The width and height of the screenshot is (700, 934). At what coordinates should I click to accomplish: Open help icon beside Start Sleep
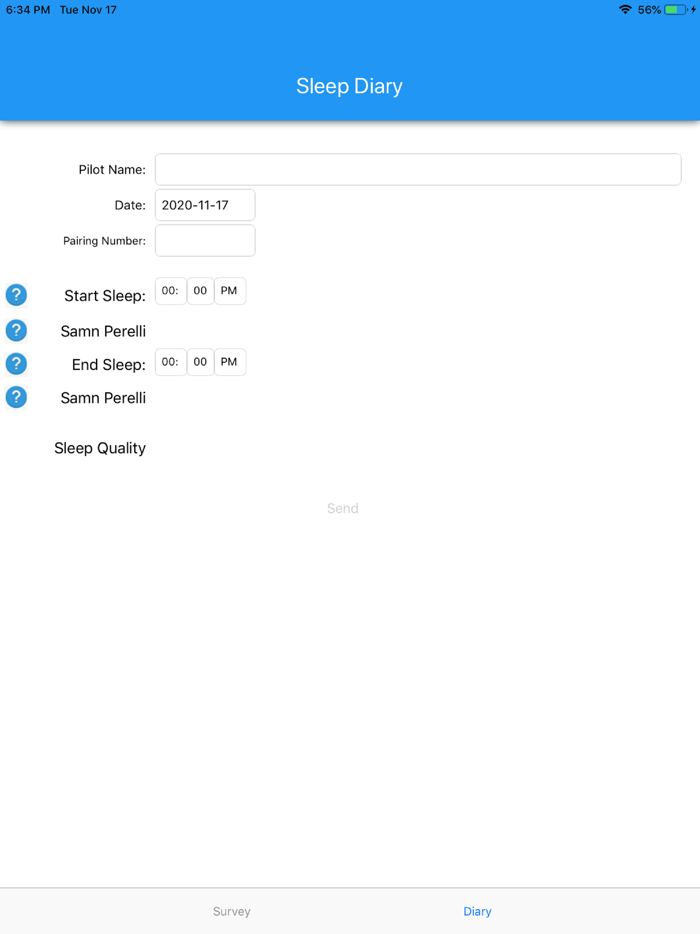click(x=16, y=295)
